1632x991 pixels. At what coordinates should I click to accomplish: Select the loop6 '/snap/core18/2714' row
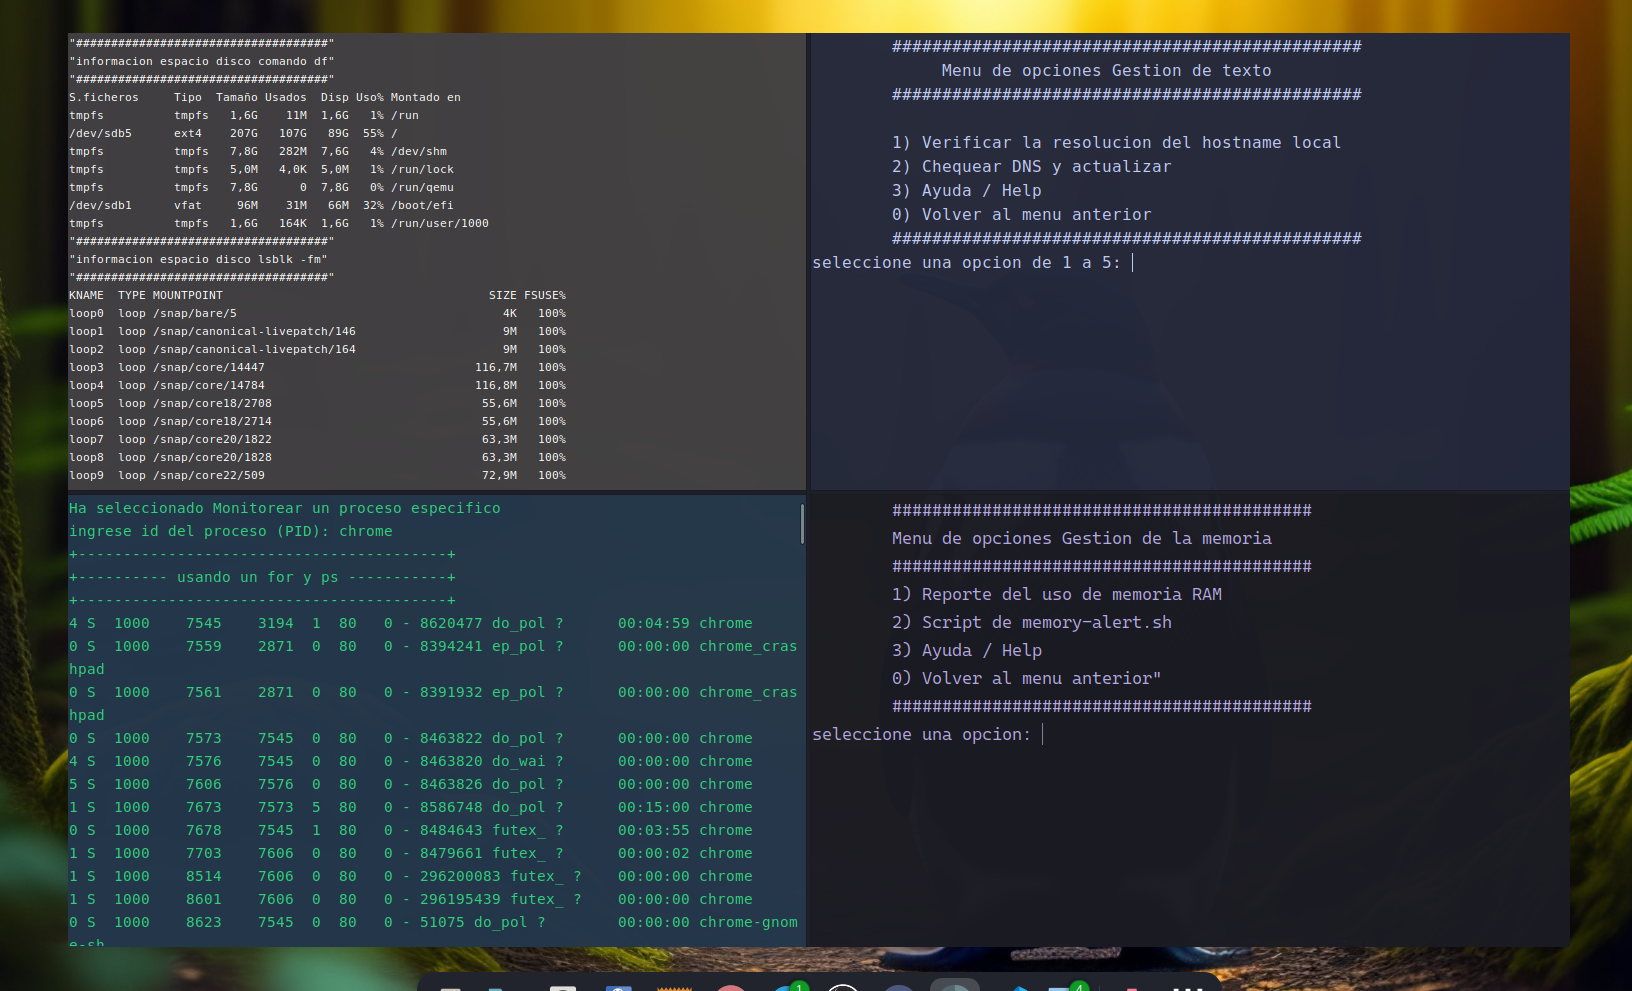pos(317,422)
